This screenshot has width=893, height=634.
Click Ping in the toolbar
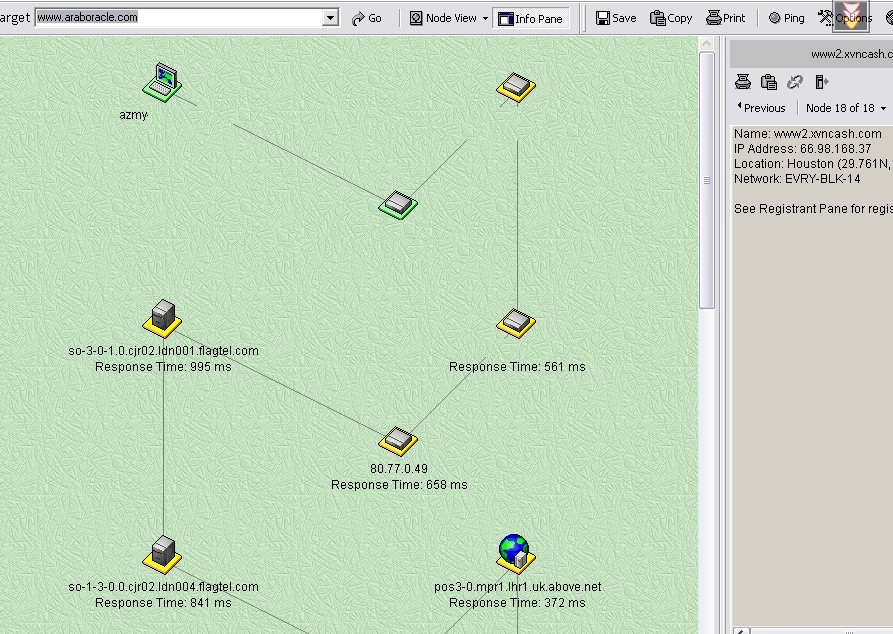(x=786, y=18)
